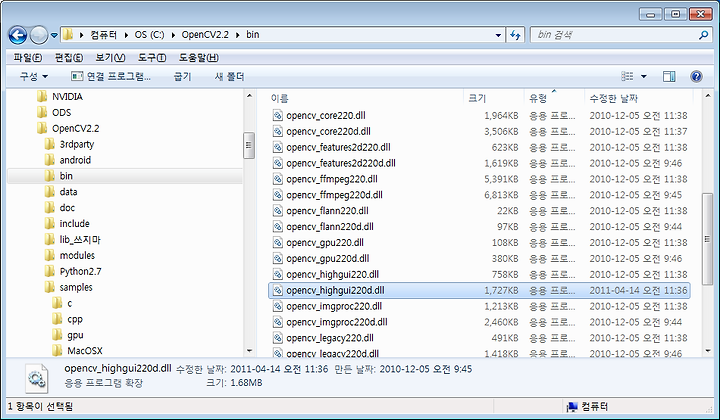
Task: Select opencv_legacy220.dll file name
Action: [330, 338]
